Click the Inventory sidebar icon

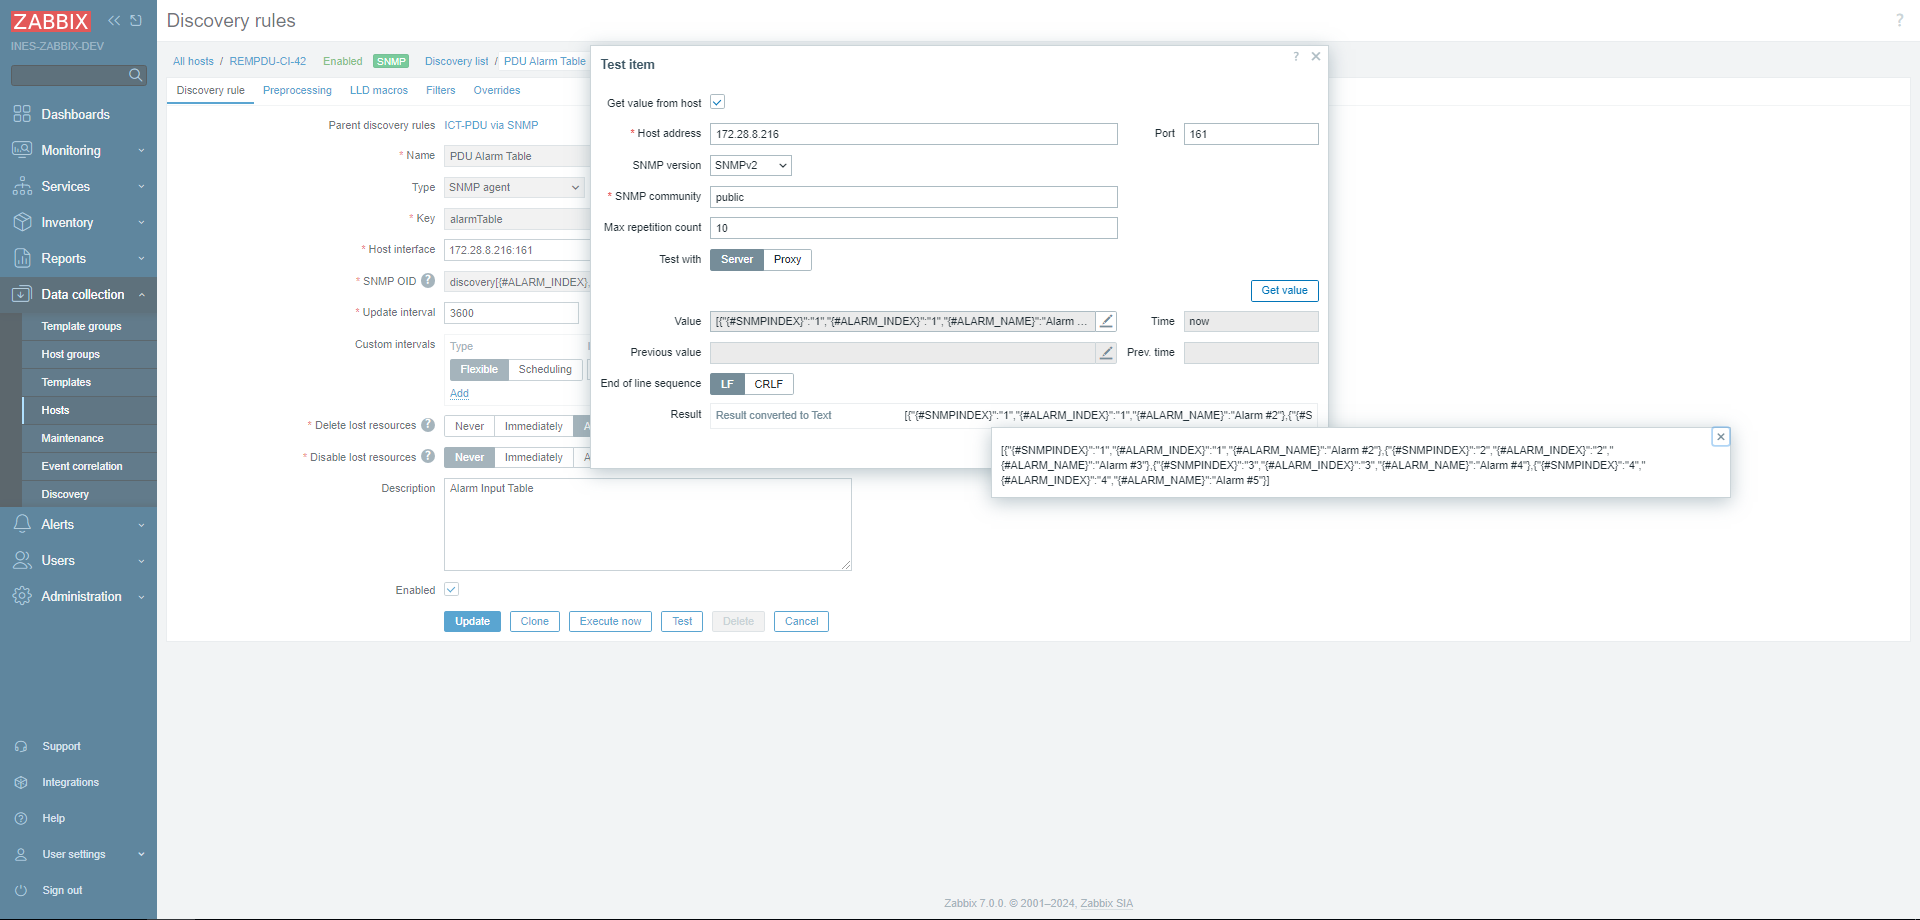click(x=22, y=222)
